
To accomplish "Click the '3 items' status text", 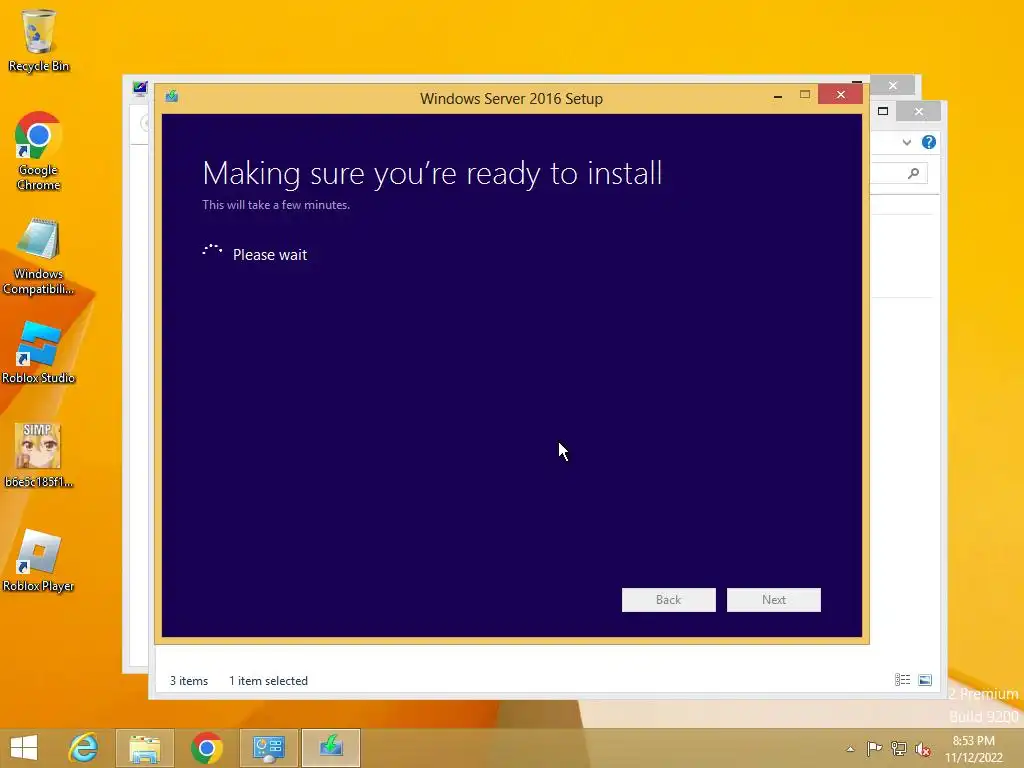I will point(189,680).
